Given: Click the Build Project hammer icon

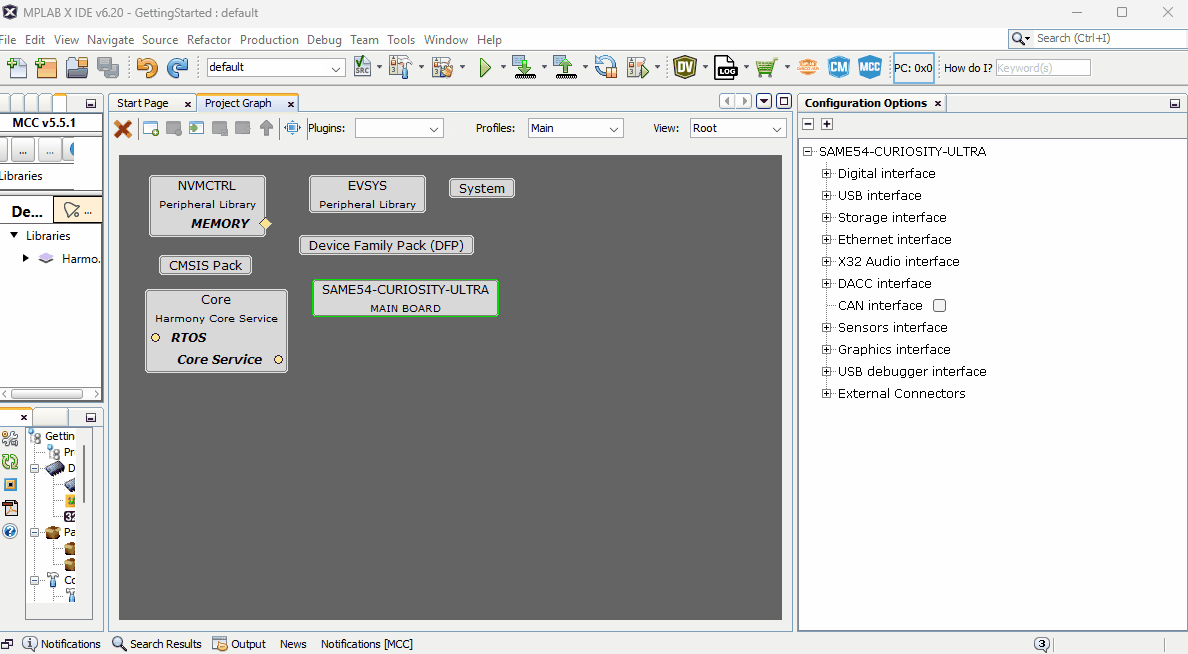Looking at the screenshot, I should tap(400, 67).
